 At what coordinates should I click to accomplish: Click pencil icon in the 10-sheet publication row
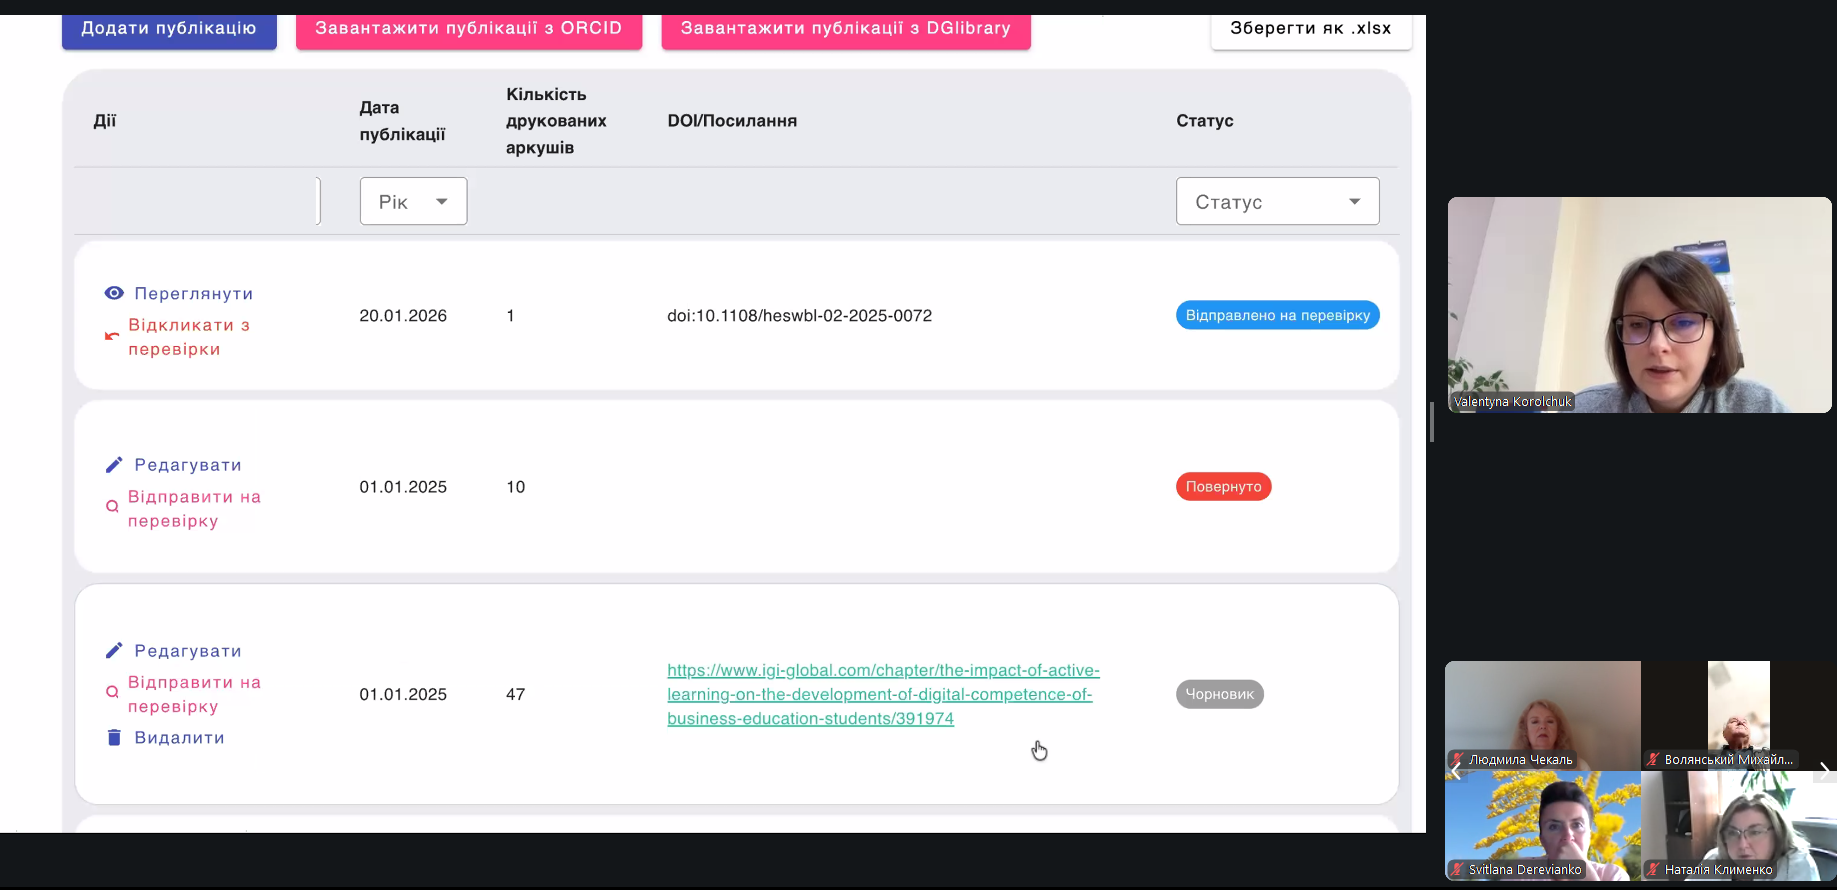tap(114, 465)
